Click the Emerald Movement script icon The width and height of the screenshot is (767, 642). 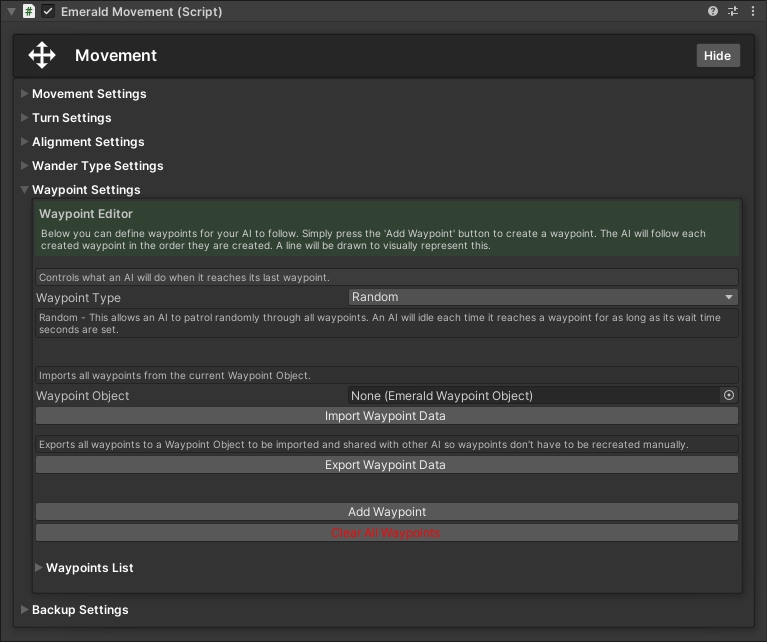pos(29,12)
